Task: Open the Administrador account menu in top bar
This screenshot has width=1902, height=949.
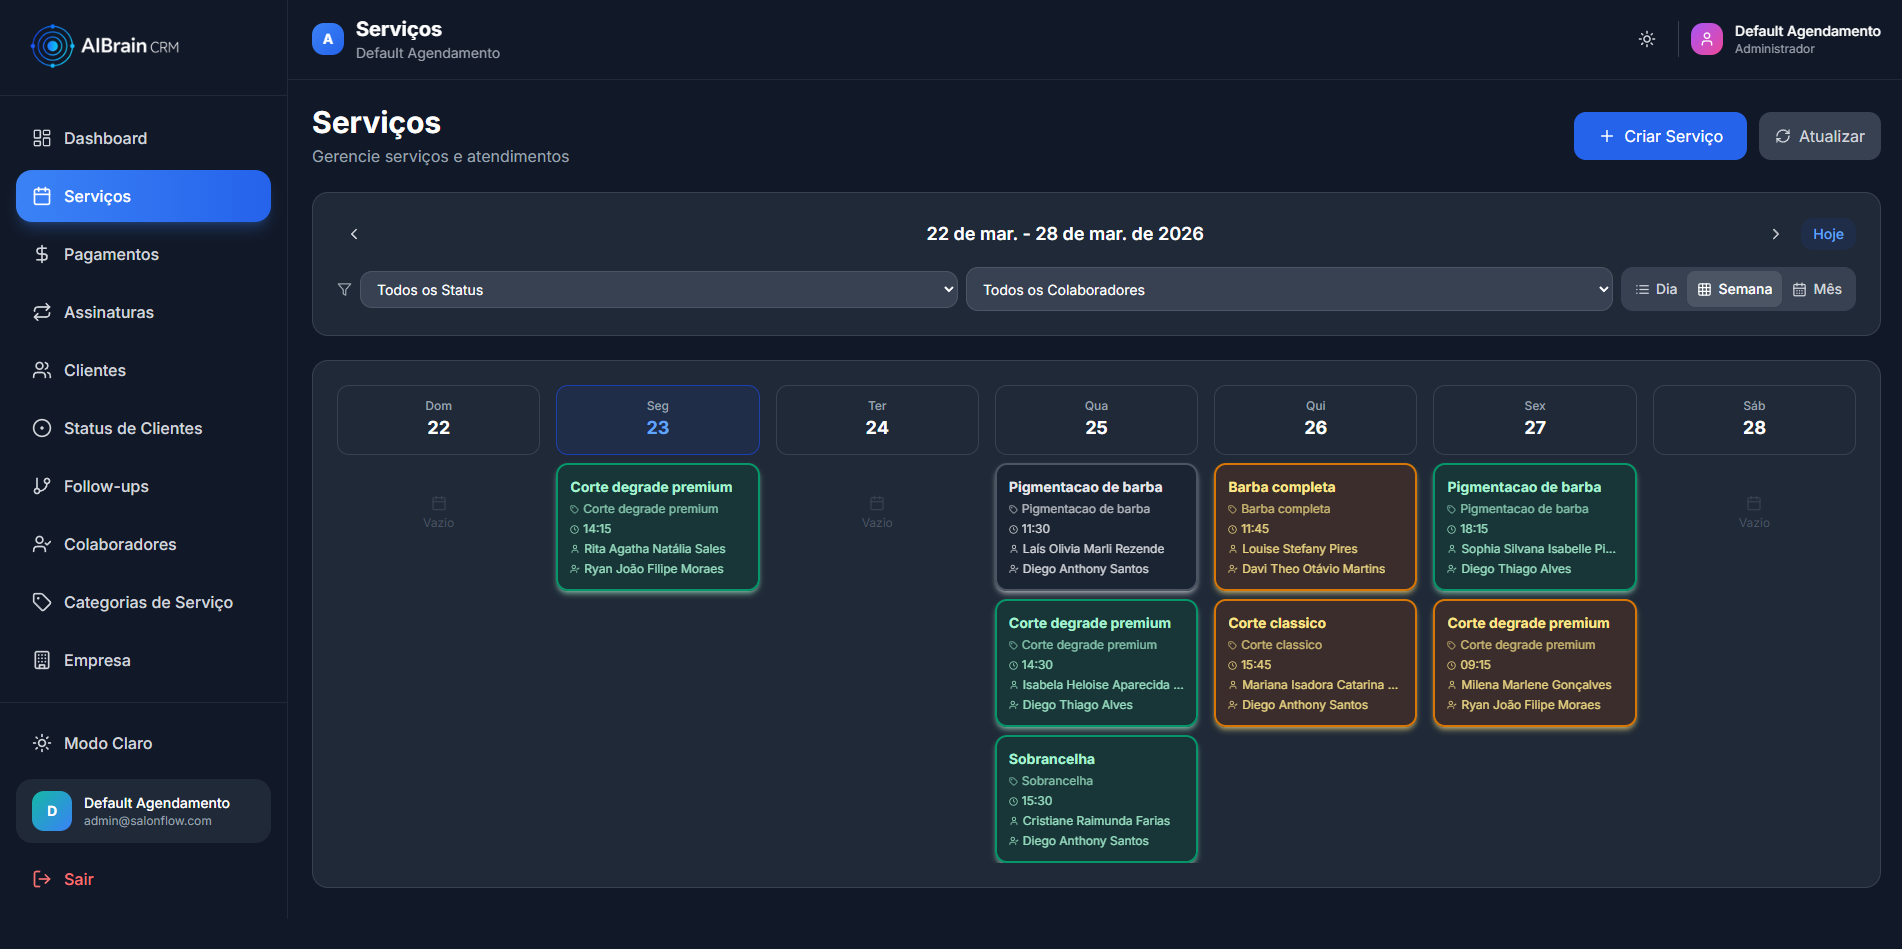Action: pyautogui.click(x=1786, y=40)
